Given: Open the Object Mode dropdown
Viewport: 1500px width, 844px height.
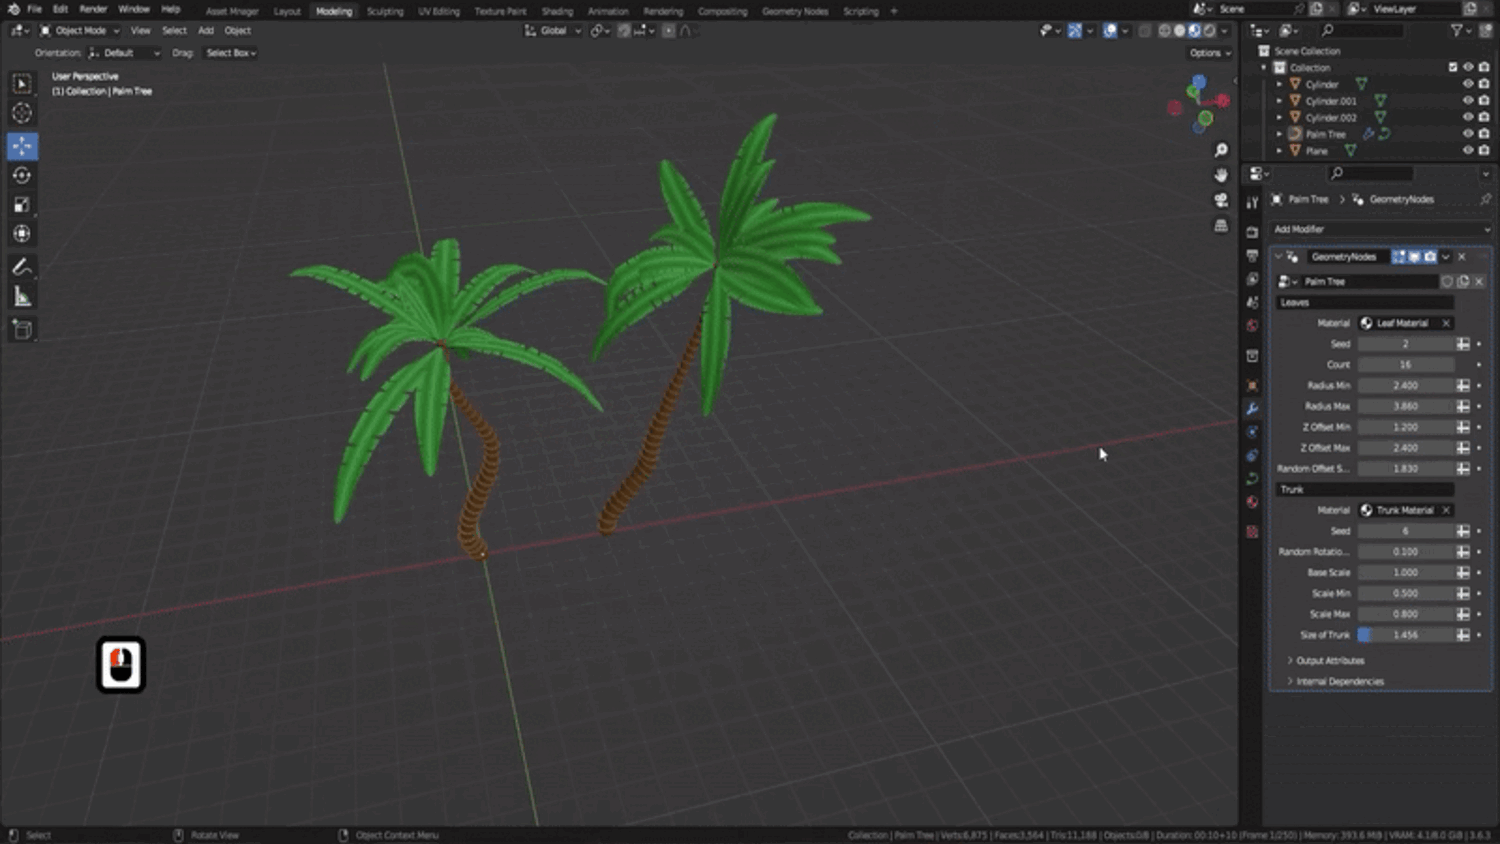Looking at the screenshot, I should [x=79, y=31].
